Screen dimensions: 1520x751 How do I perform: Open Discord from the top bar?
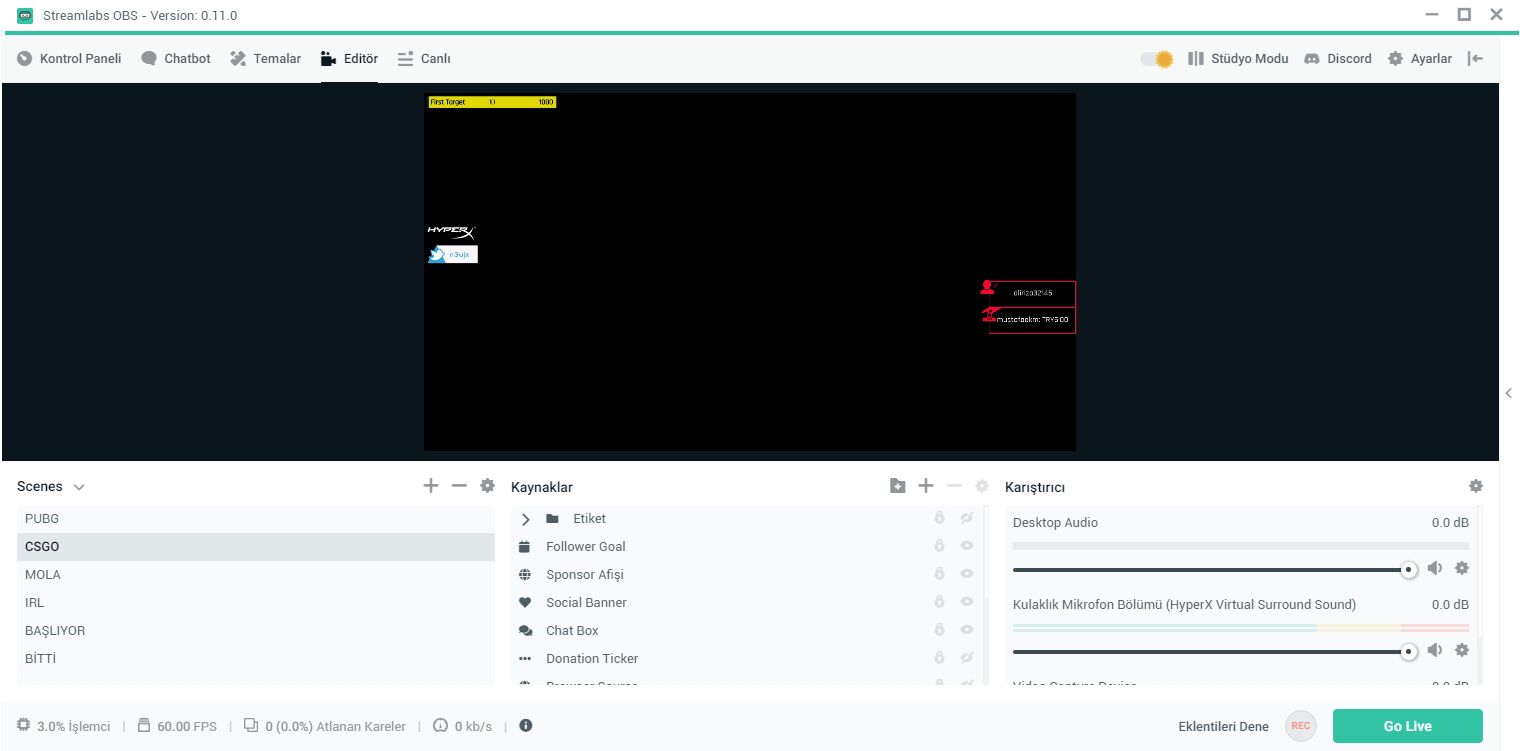point(1338,59)
